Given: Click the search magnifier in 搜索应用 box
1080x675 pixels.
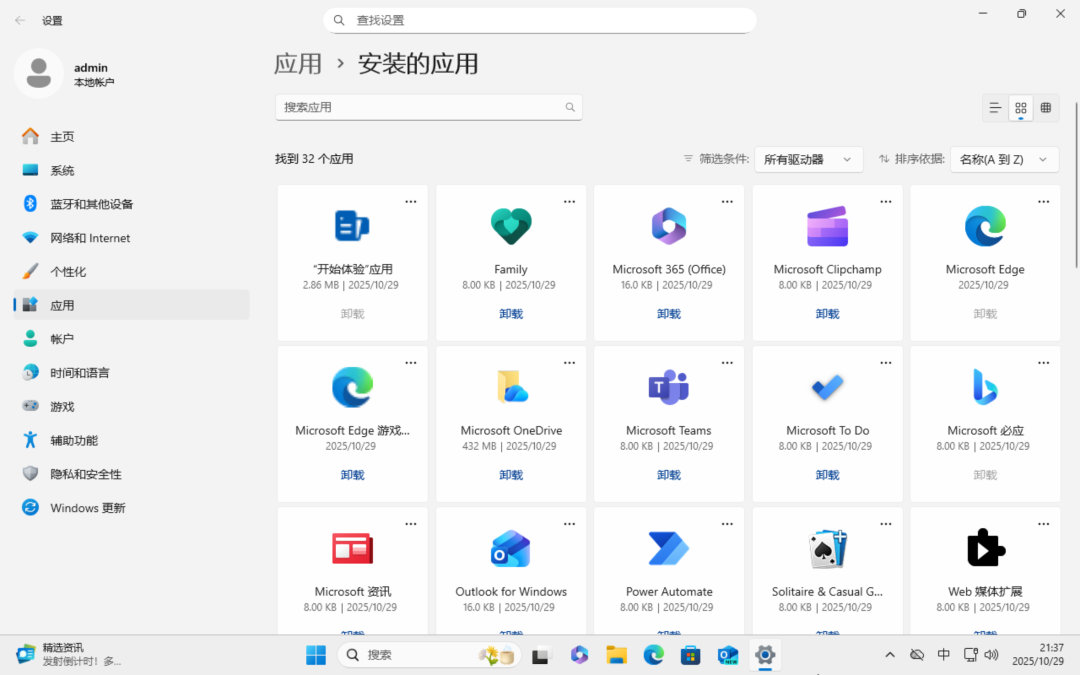Looking at the screenshot, I should [570, 107].
